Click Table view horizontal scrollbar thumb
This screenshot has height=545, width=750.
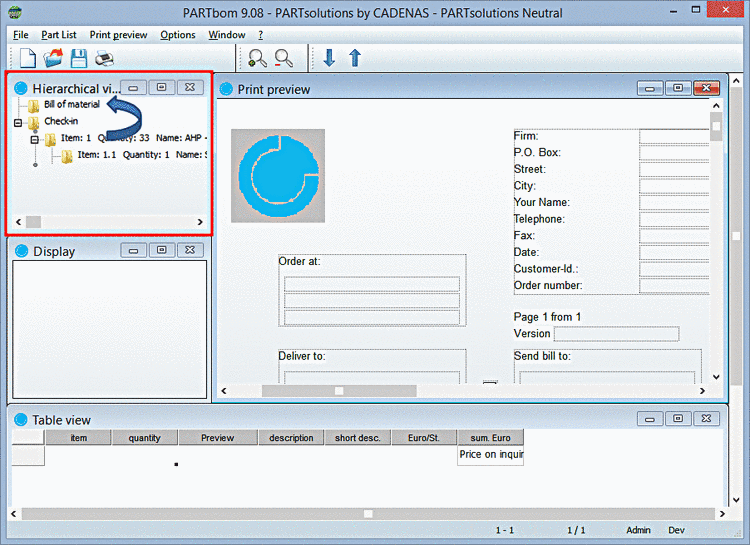[x=368, y=514]
